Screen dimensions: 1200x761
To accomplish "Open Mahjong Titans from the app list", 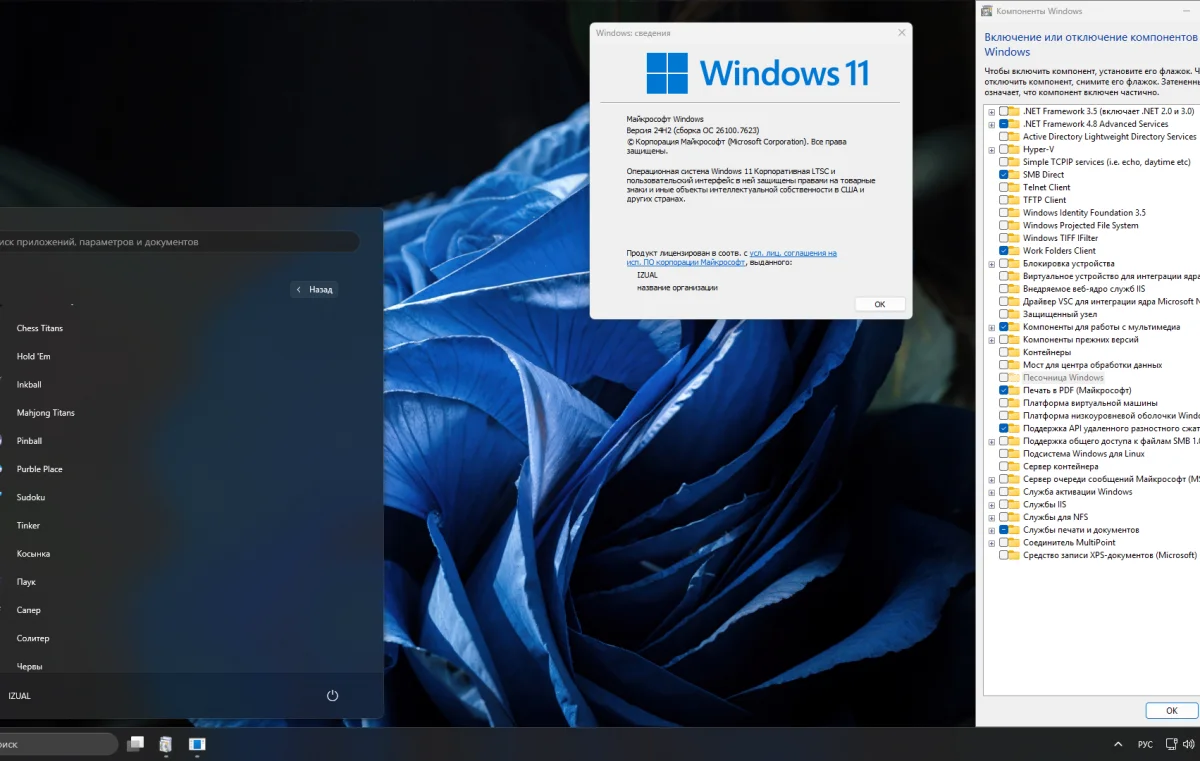I will [x=46, y=413].
